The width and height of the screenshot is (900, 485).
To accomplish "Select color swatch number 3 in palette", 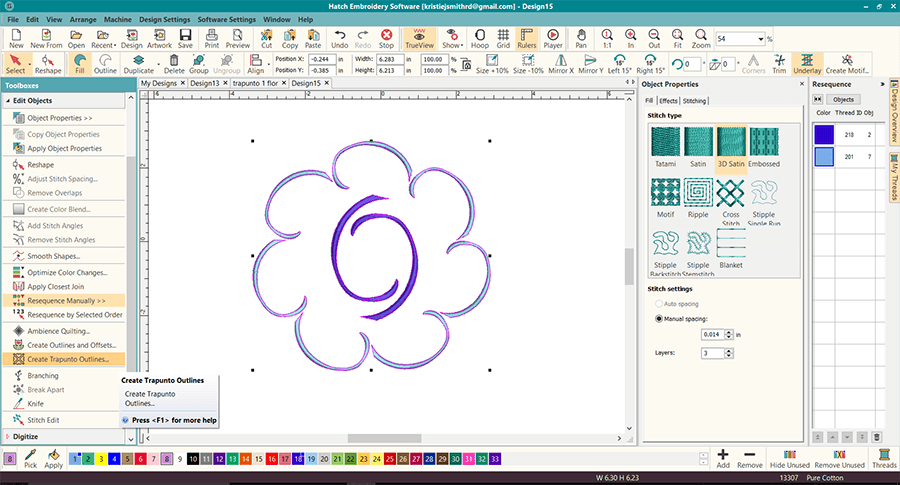I will click(102, 457).
